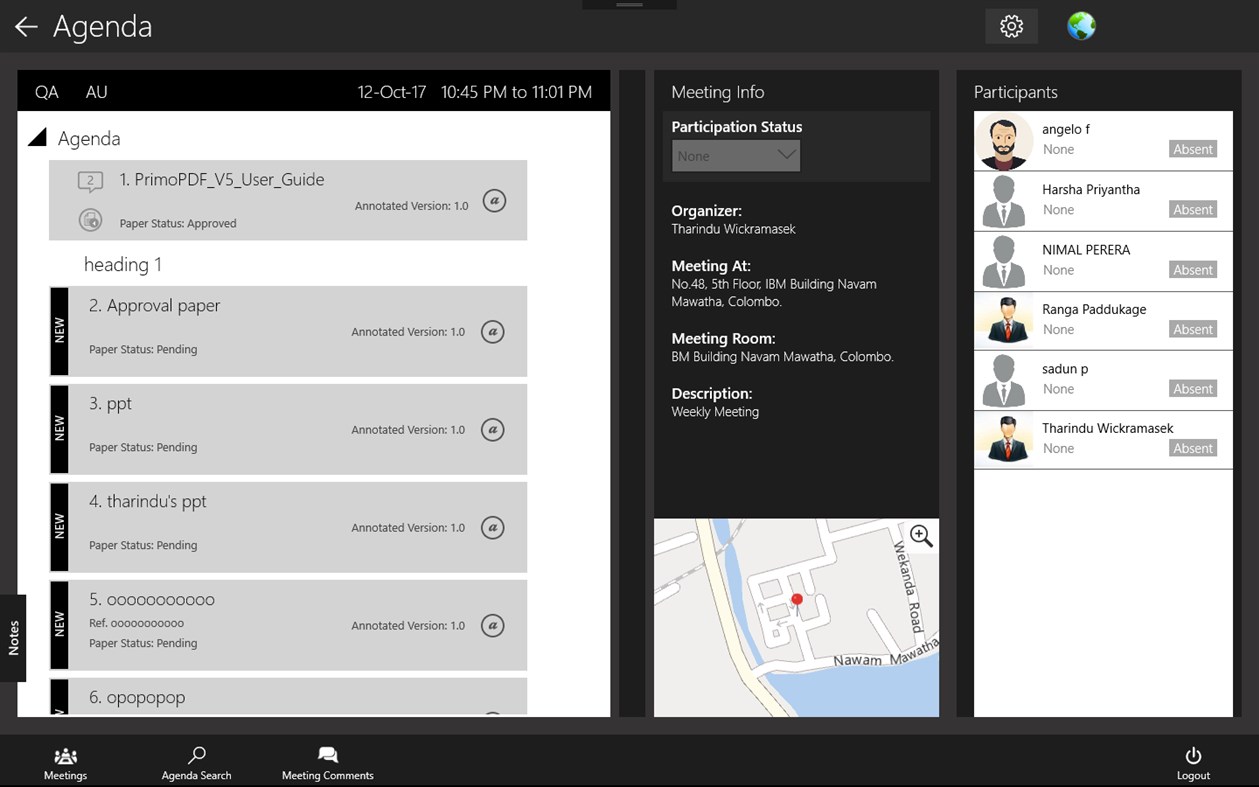Click the NEW tag on Approval paper
The image size is (1259, 787).
tap(59, 331)
